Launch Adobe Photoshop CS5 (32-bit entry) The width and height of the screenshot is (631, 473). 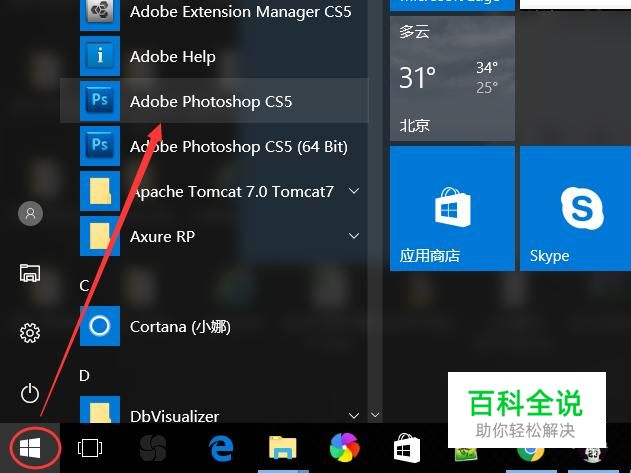[214, 101]
